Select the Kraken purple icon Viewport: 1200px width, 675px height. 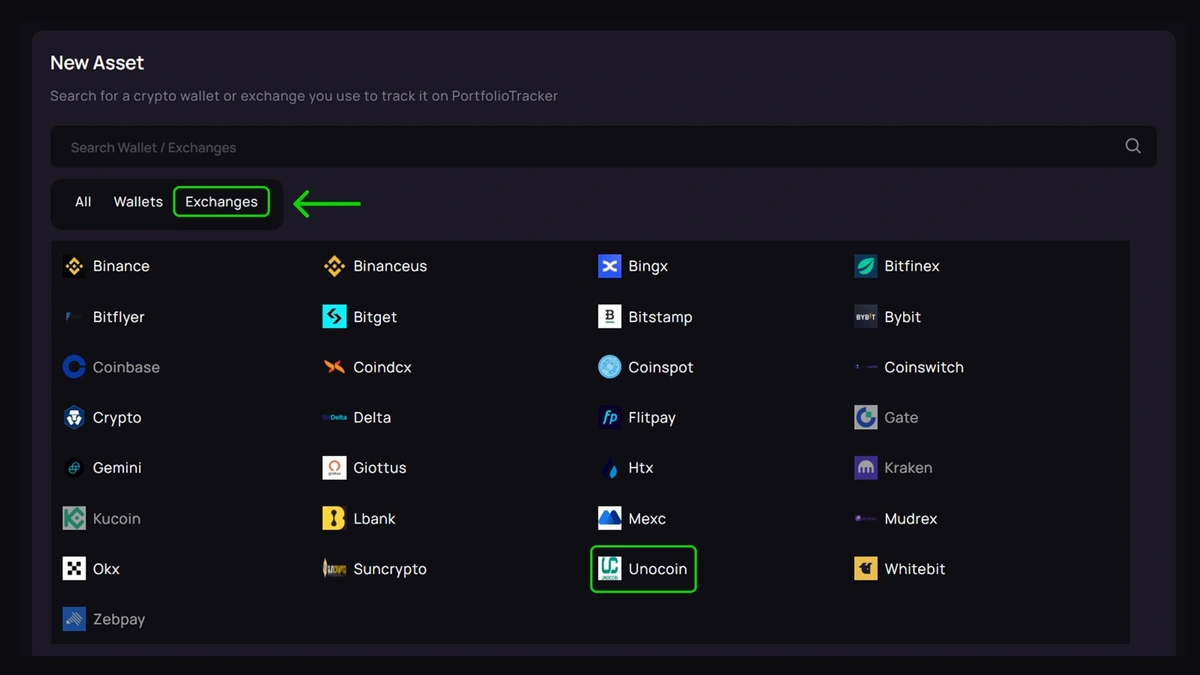coord(866,468)
